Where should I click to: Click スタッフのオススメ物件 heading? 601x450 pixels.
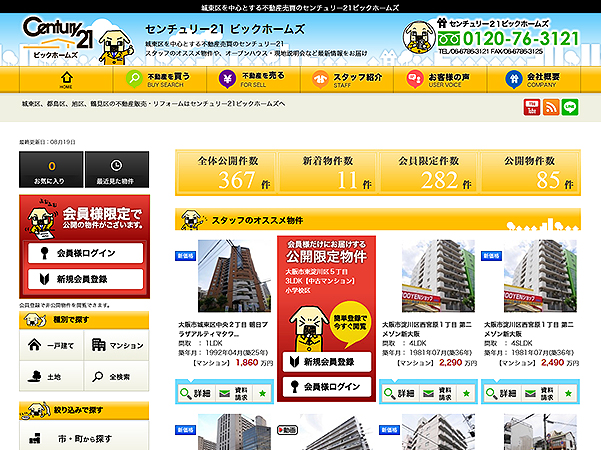pyautogui.click(x=257, y=220)
